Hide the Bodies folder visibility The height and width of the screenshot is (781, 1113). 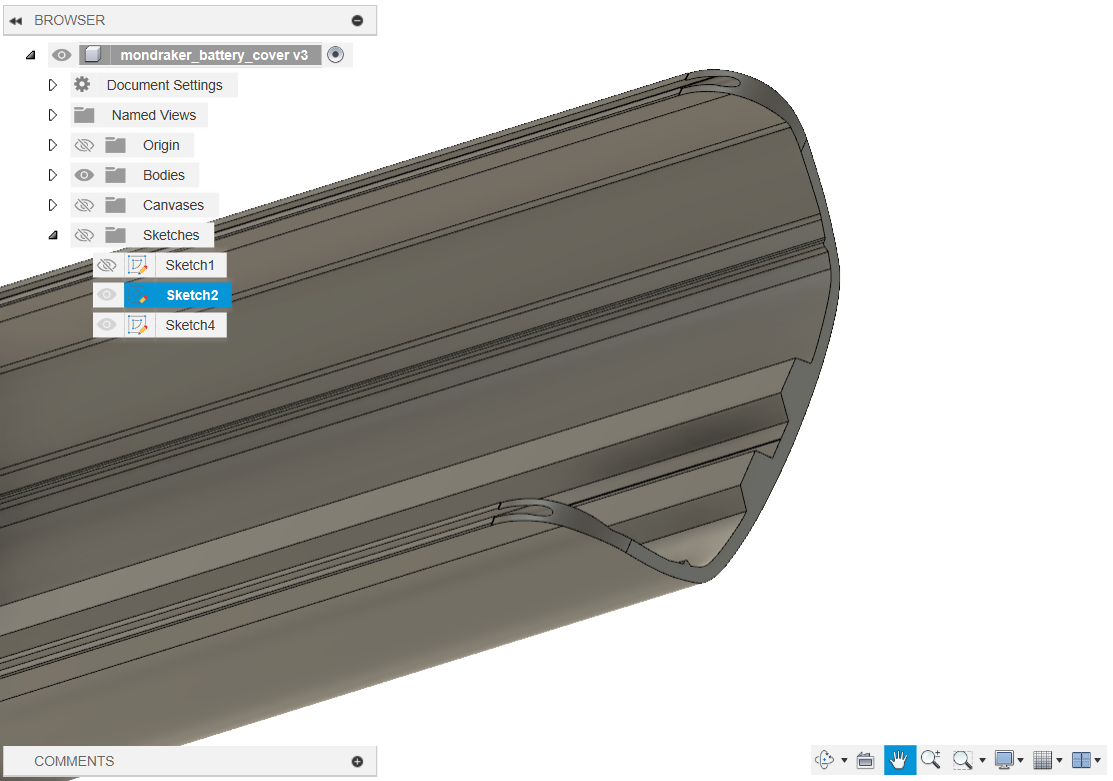click(85, 175)
